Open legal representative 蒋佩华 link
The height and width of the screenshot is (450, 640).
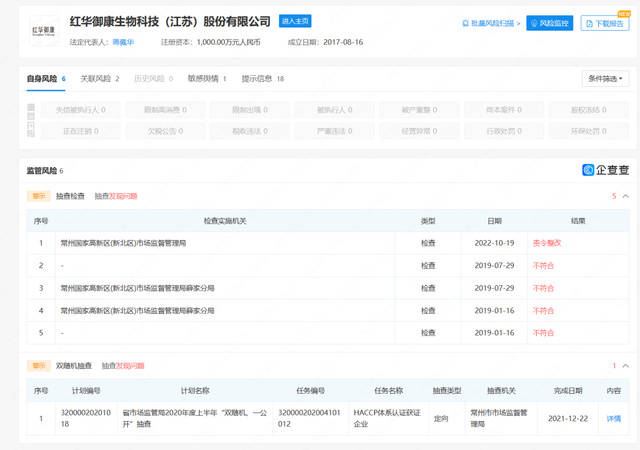coord(125,41)
